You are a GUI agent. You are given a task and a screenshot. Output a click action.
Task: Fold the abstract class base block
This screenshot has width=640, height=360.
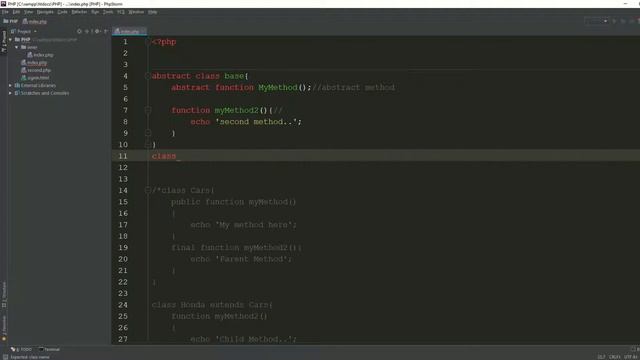click(x=148, y=76)
